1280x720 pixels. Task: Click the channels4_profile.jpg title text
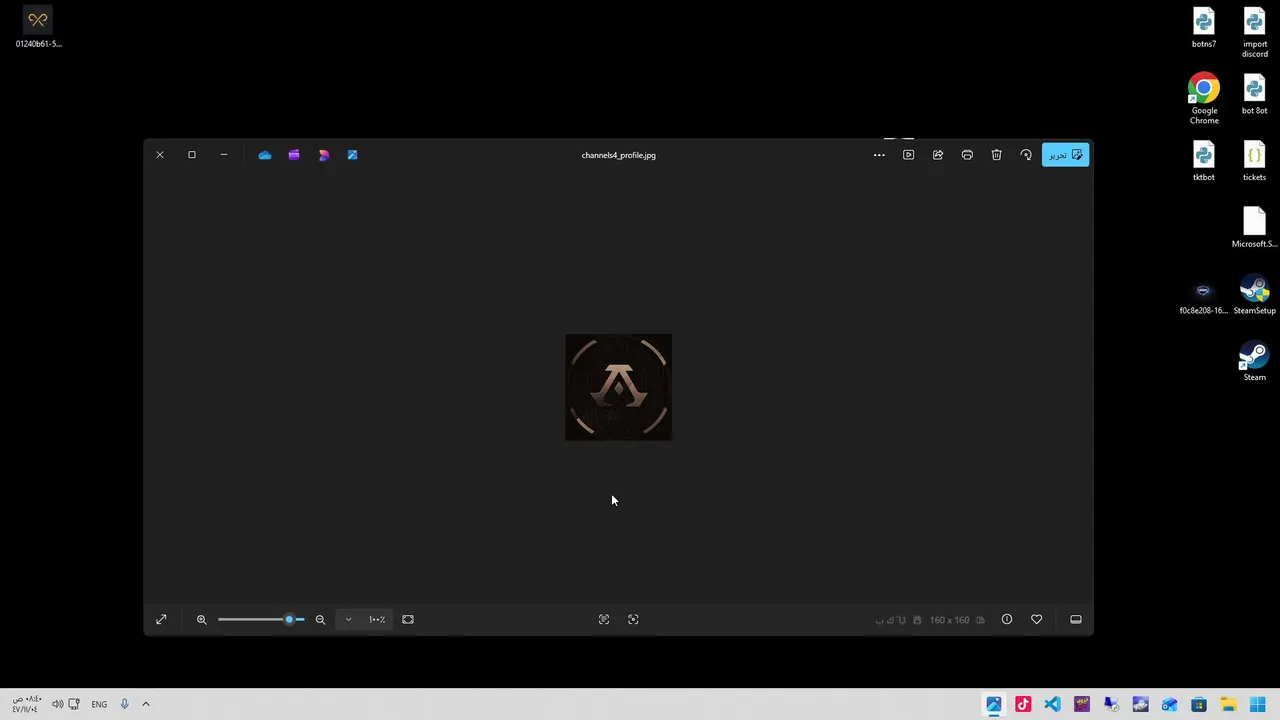(619, 155)
